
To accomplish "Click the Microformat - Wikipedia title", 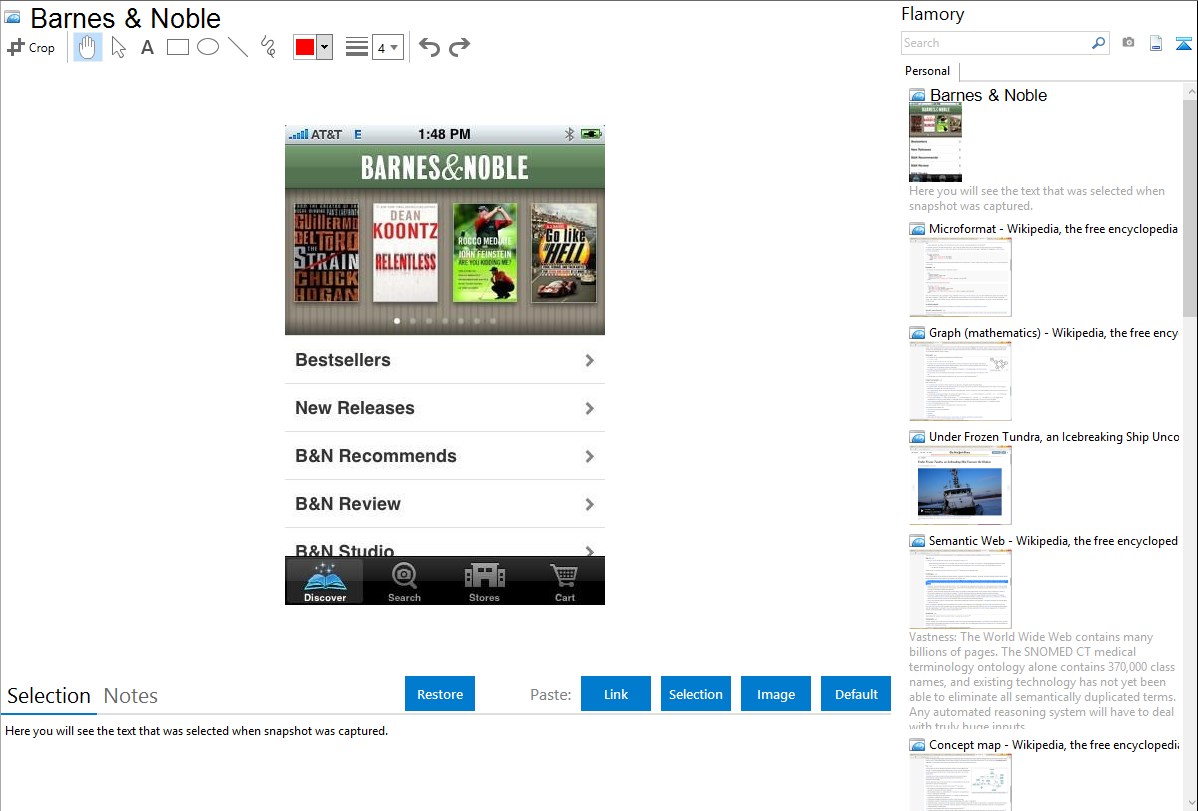I will [1053, 229].
